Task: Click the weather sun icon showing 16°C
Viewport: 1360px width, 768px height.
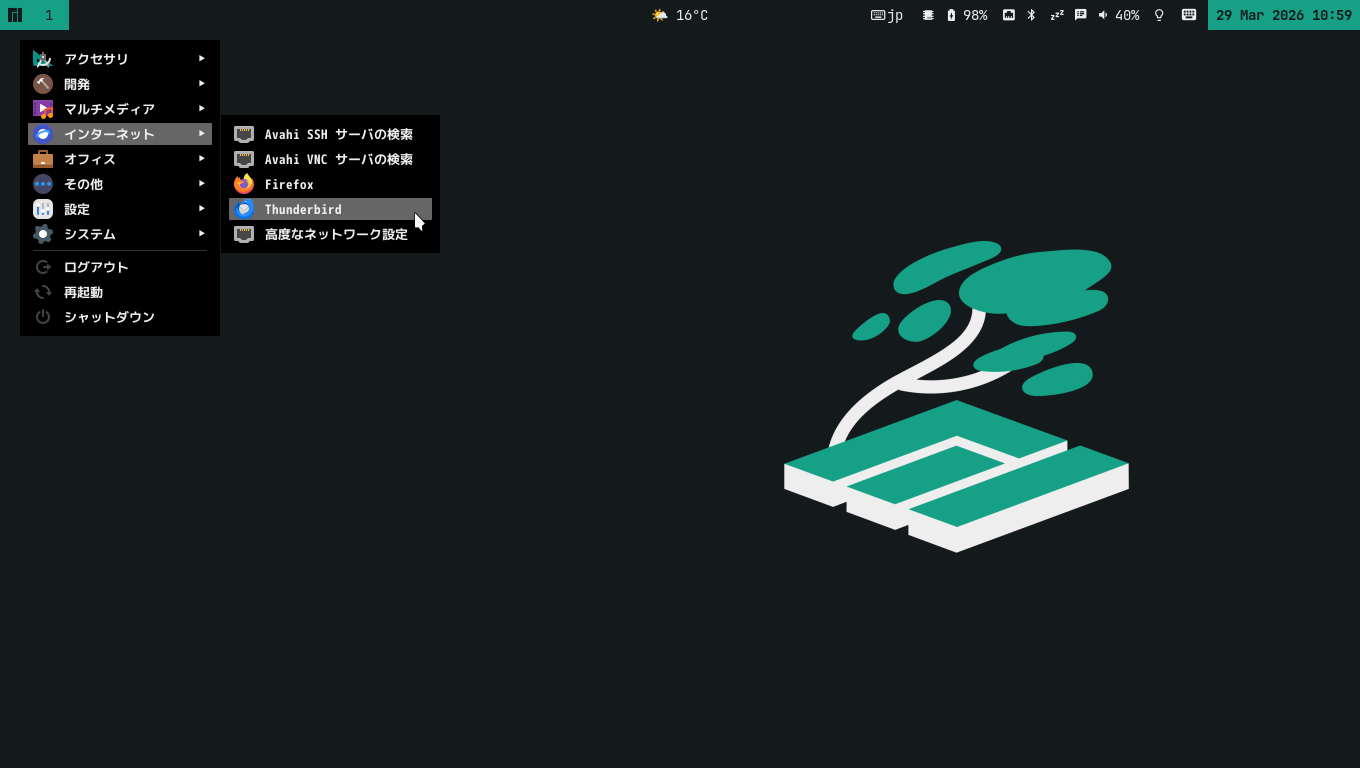Action: coord(659,15)
